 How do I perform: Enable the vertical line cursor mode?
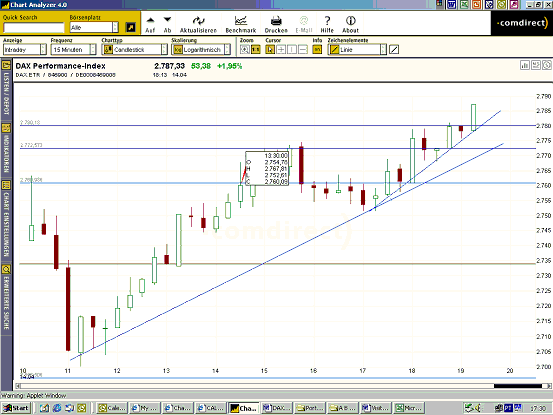pyautogui.click(x=292, y=50)
